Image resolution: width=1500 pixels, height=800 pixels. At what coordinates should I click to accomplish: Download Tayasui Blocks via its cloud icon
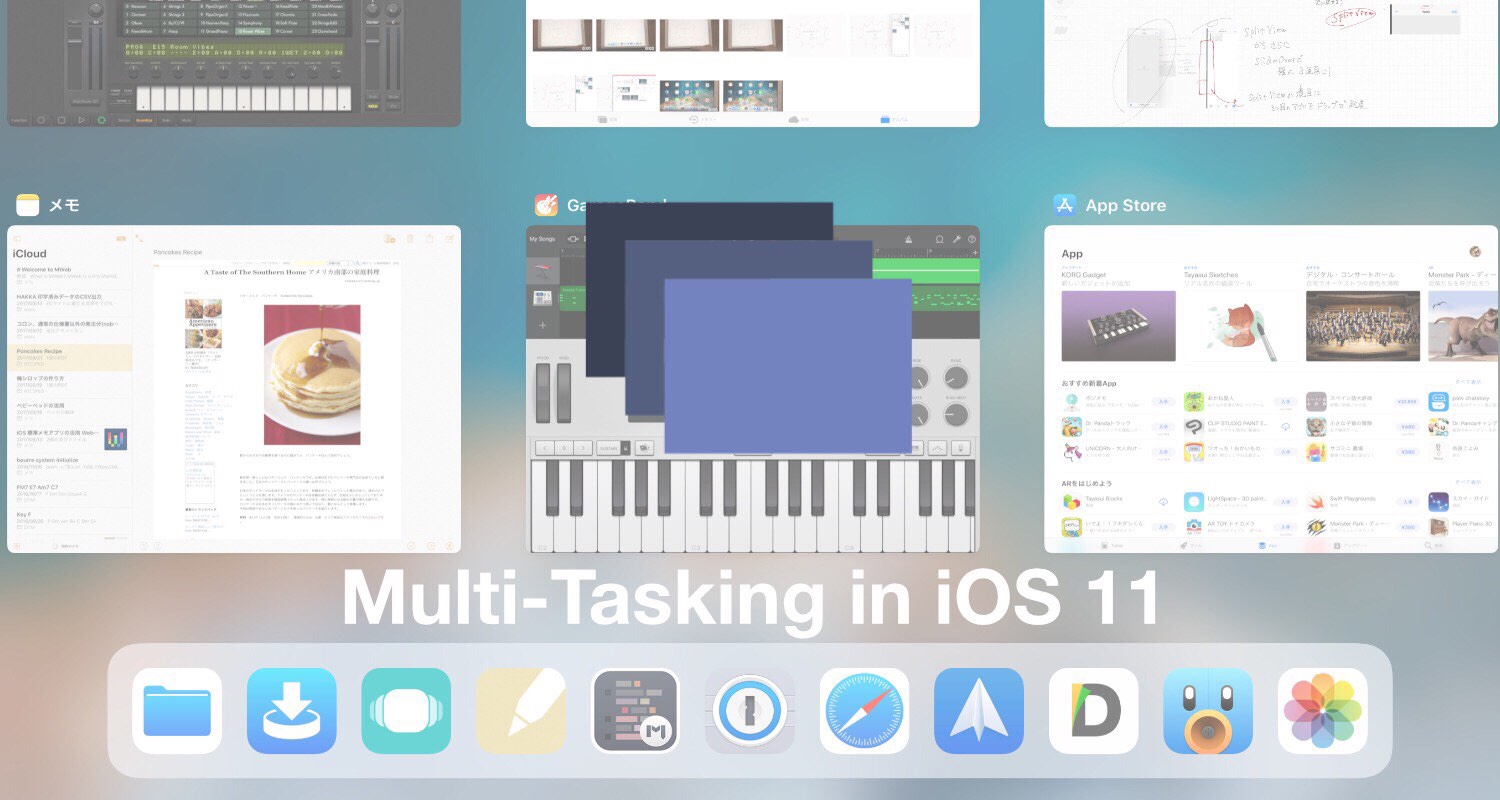[x=1163, y=502]
